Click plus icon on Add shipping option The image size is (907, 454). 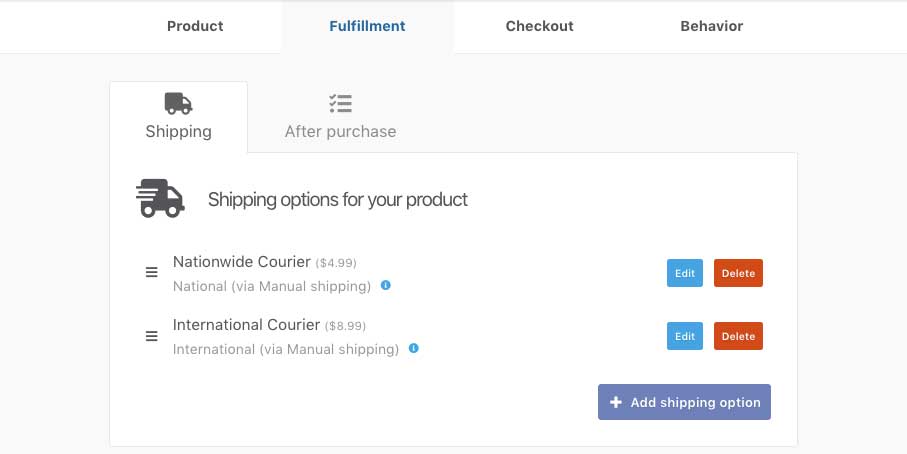point(616,402)
